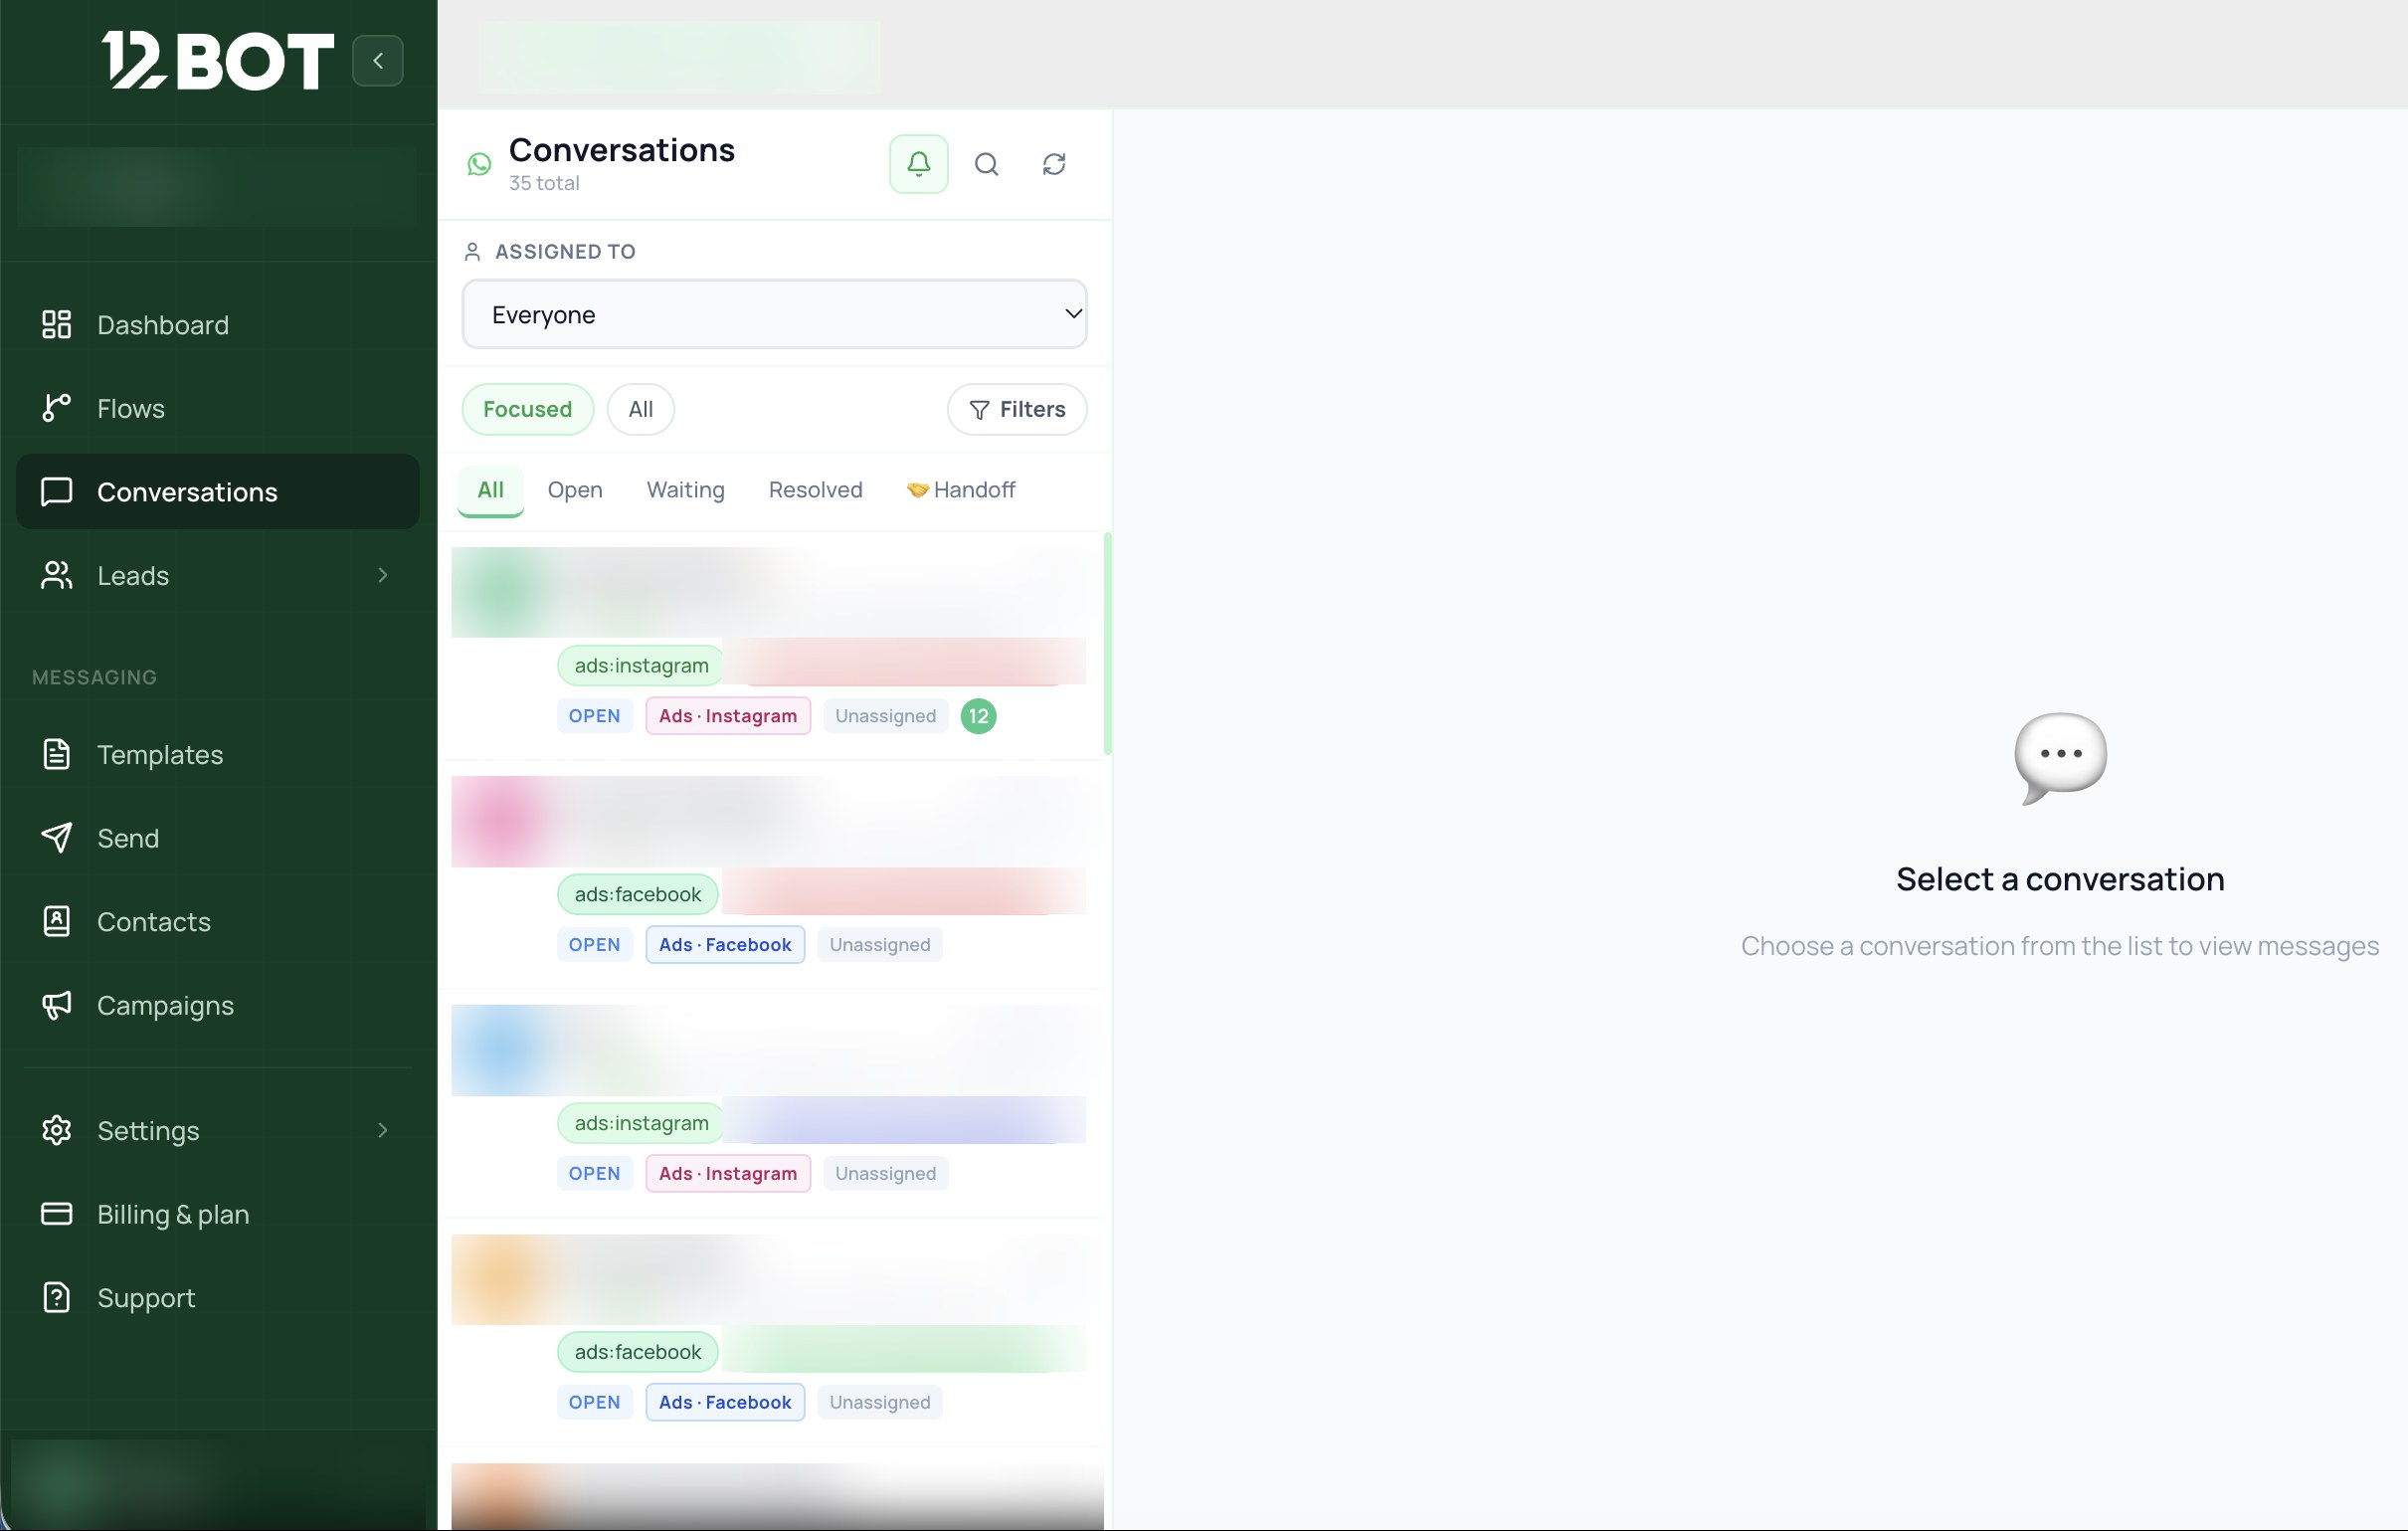Open the Assigned To Everyone dropdown

[774, 314]
